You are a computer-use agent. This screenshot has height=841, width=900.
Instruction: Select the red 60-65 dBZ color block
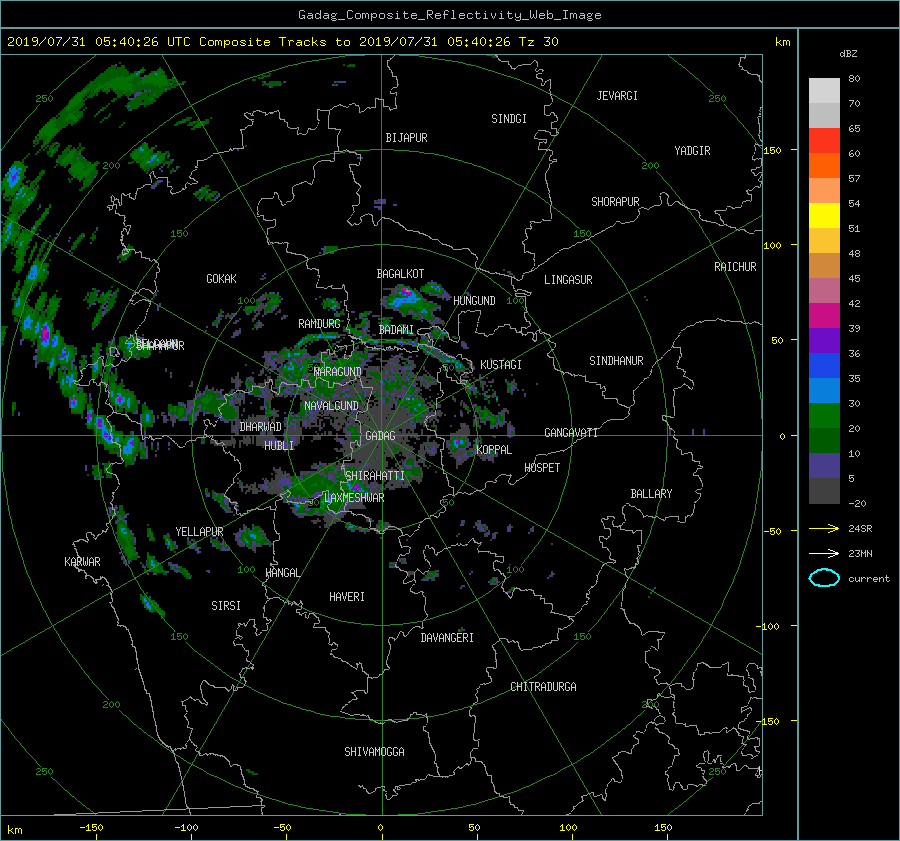click(824, 141)
